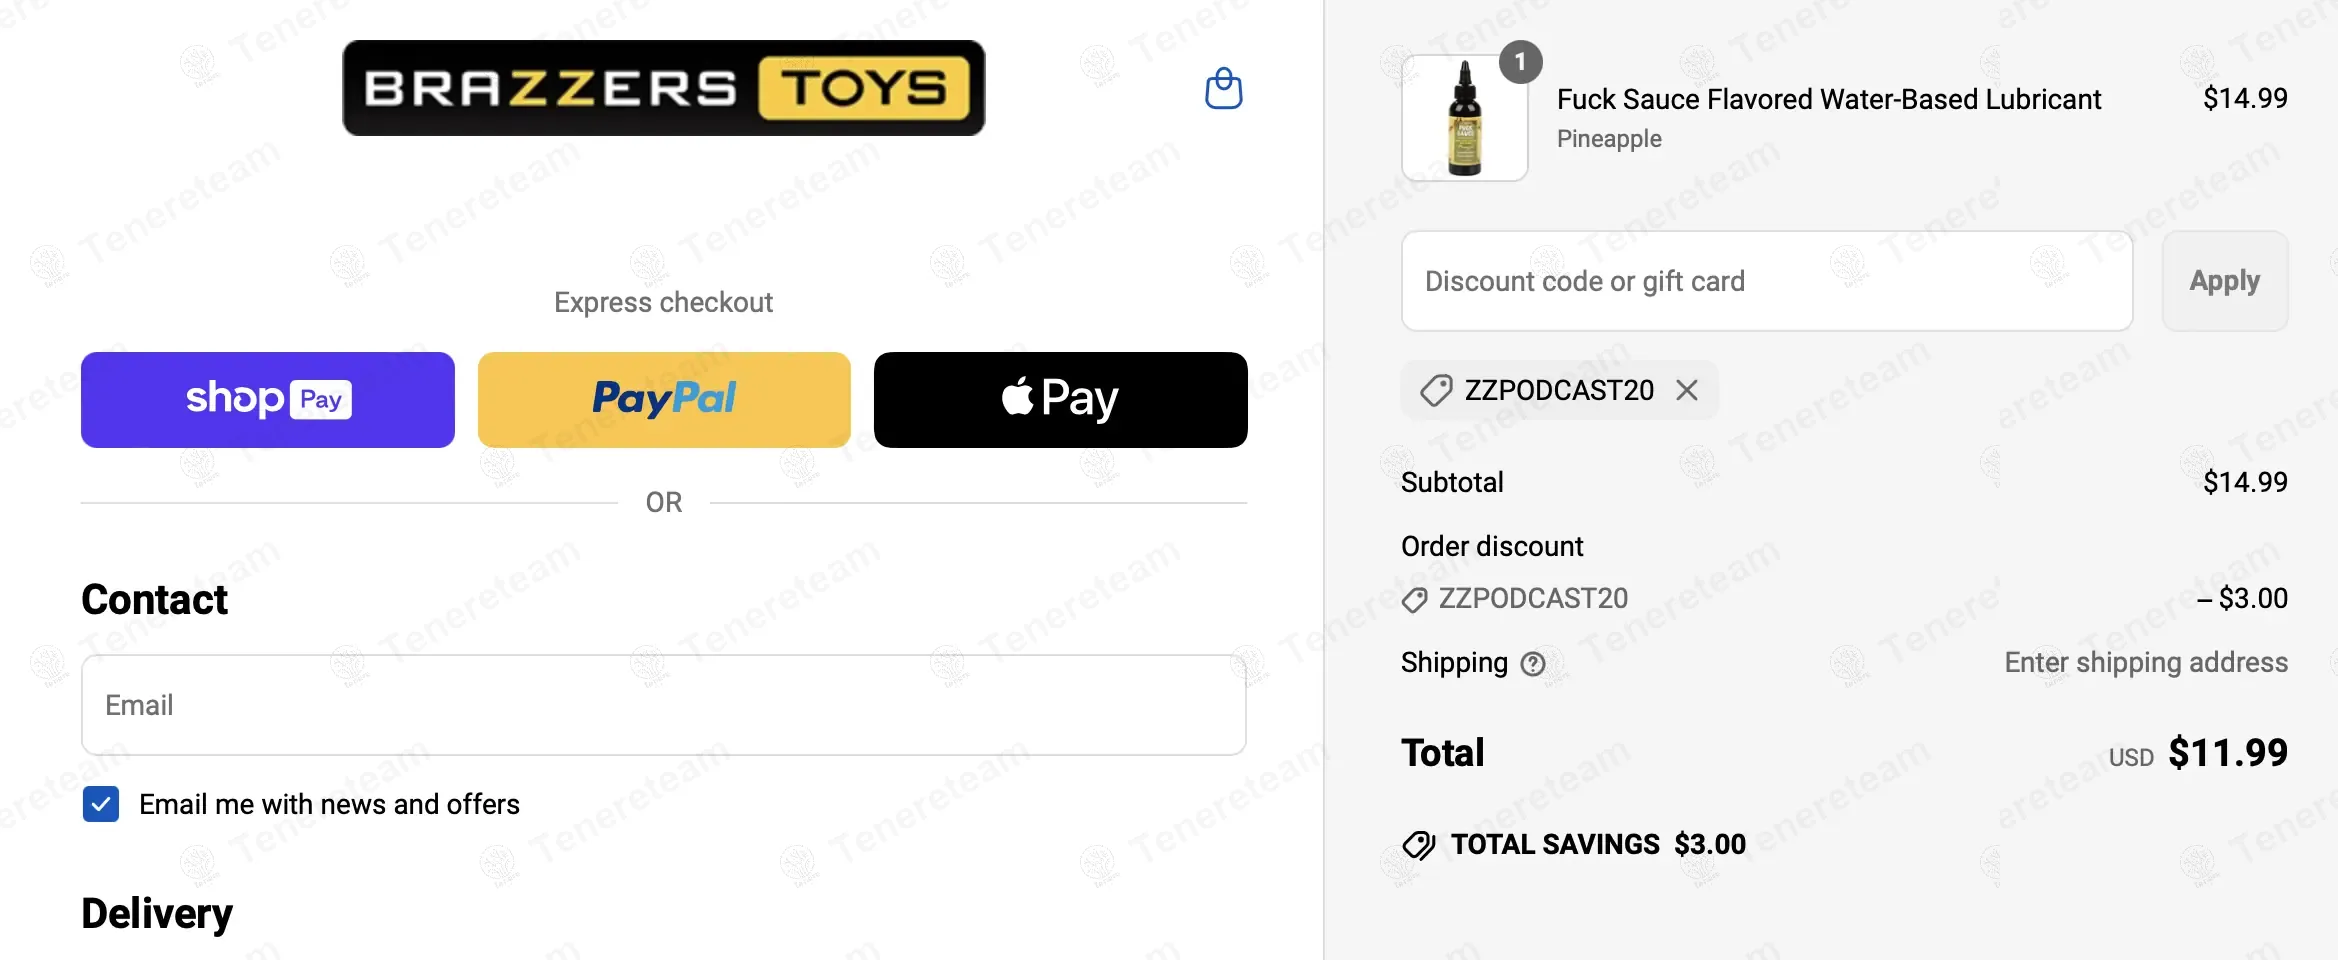This screenshot has width=2338, height=960.
Task: Click the lubricant product thumbnail
Action: (1464, 119)
